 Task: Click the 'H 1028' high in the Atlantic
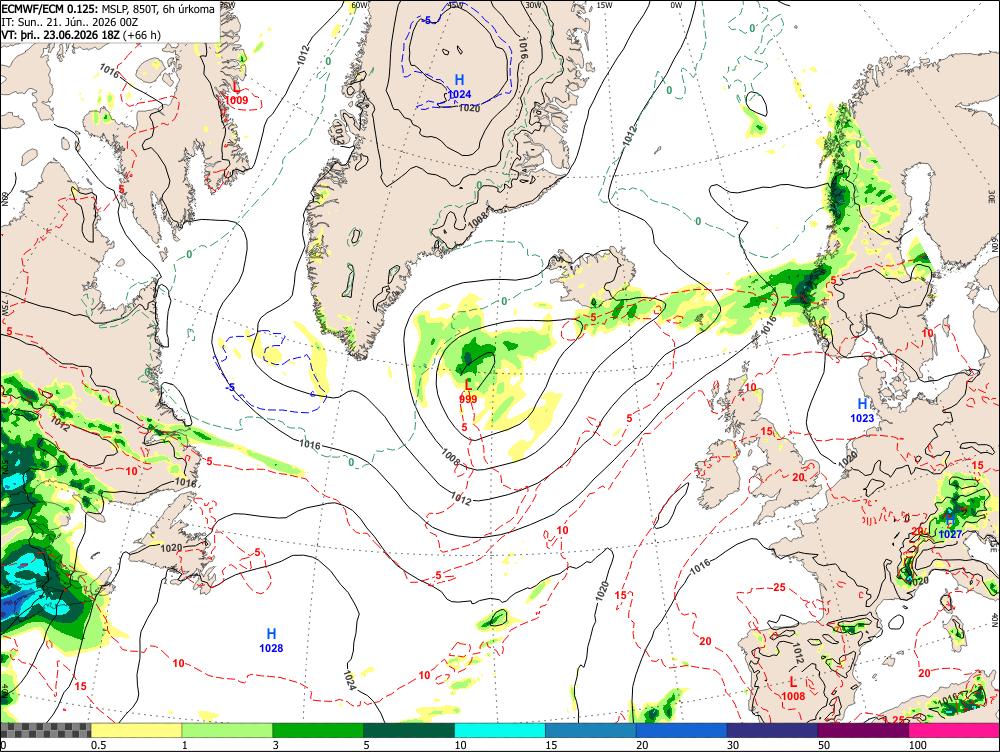point(271,640)
